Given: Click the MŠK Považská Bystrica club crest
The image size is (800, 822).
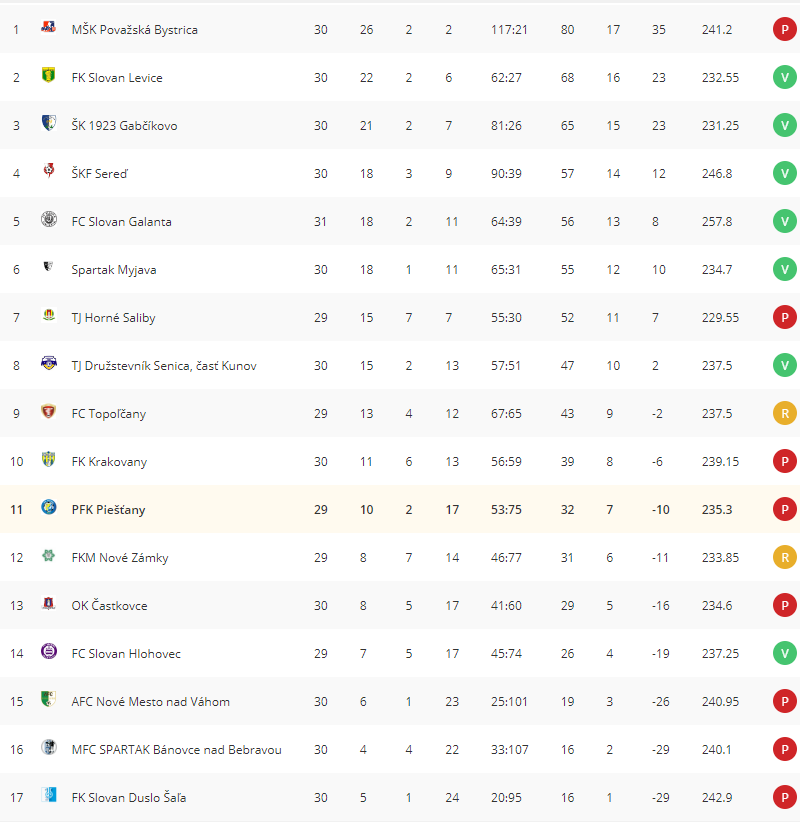Looking at the screenshot, I should point(48,27).
